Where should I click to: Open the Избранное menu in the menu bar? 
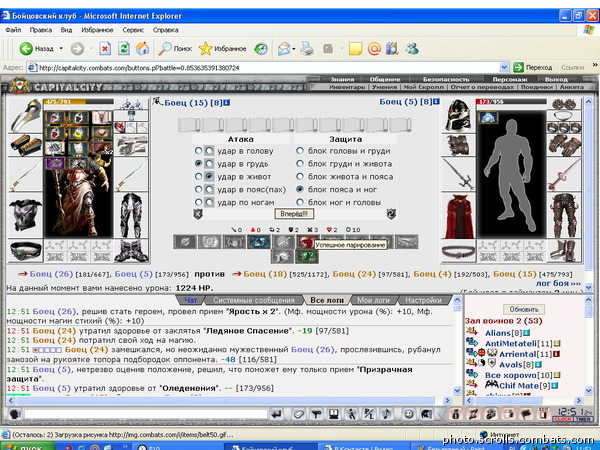pos(97,30)
